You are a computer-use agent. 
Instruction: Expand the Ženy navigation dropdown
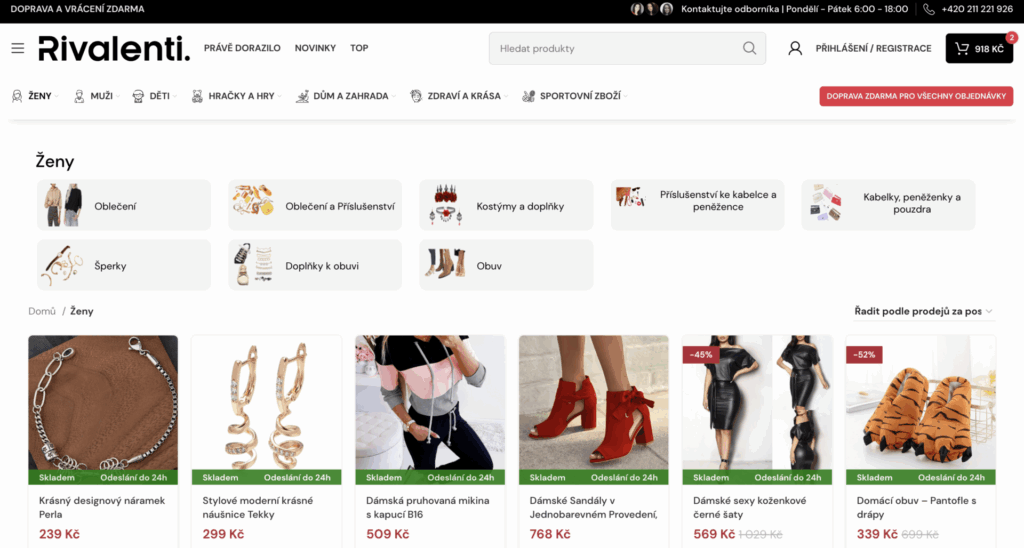tap(36, 96)
